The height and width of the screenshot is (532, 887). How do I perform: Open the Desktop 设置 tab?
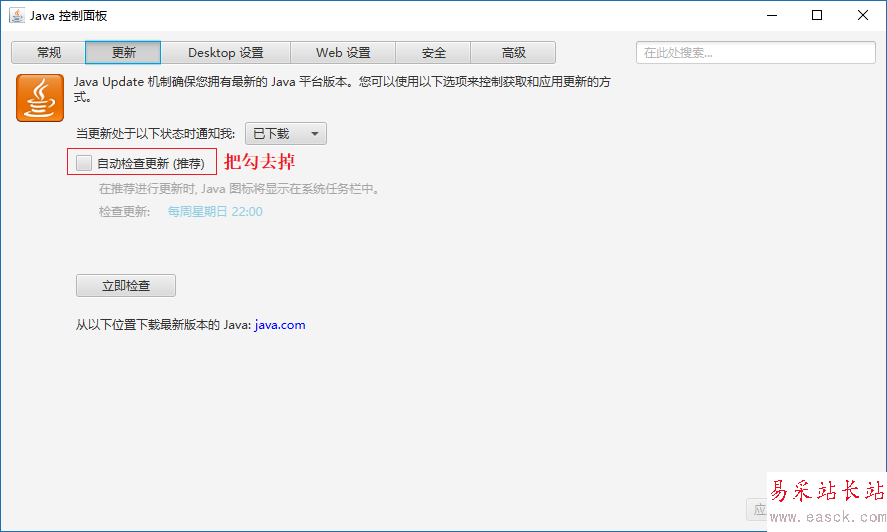(226, 53)
